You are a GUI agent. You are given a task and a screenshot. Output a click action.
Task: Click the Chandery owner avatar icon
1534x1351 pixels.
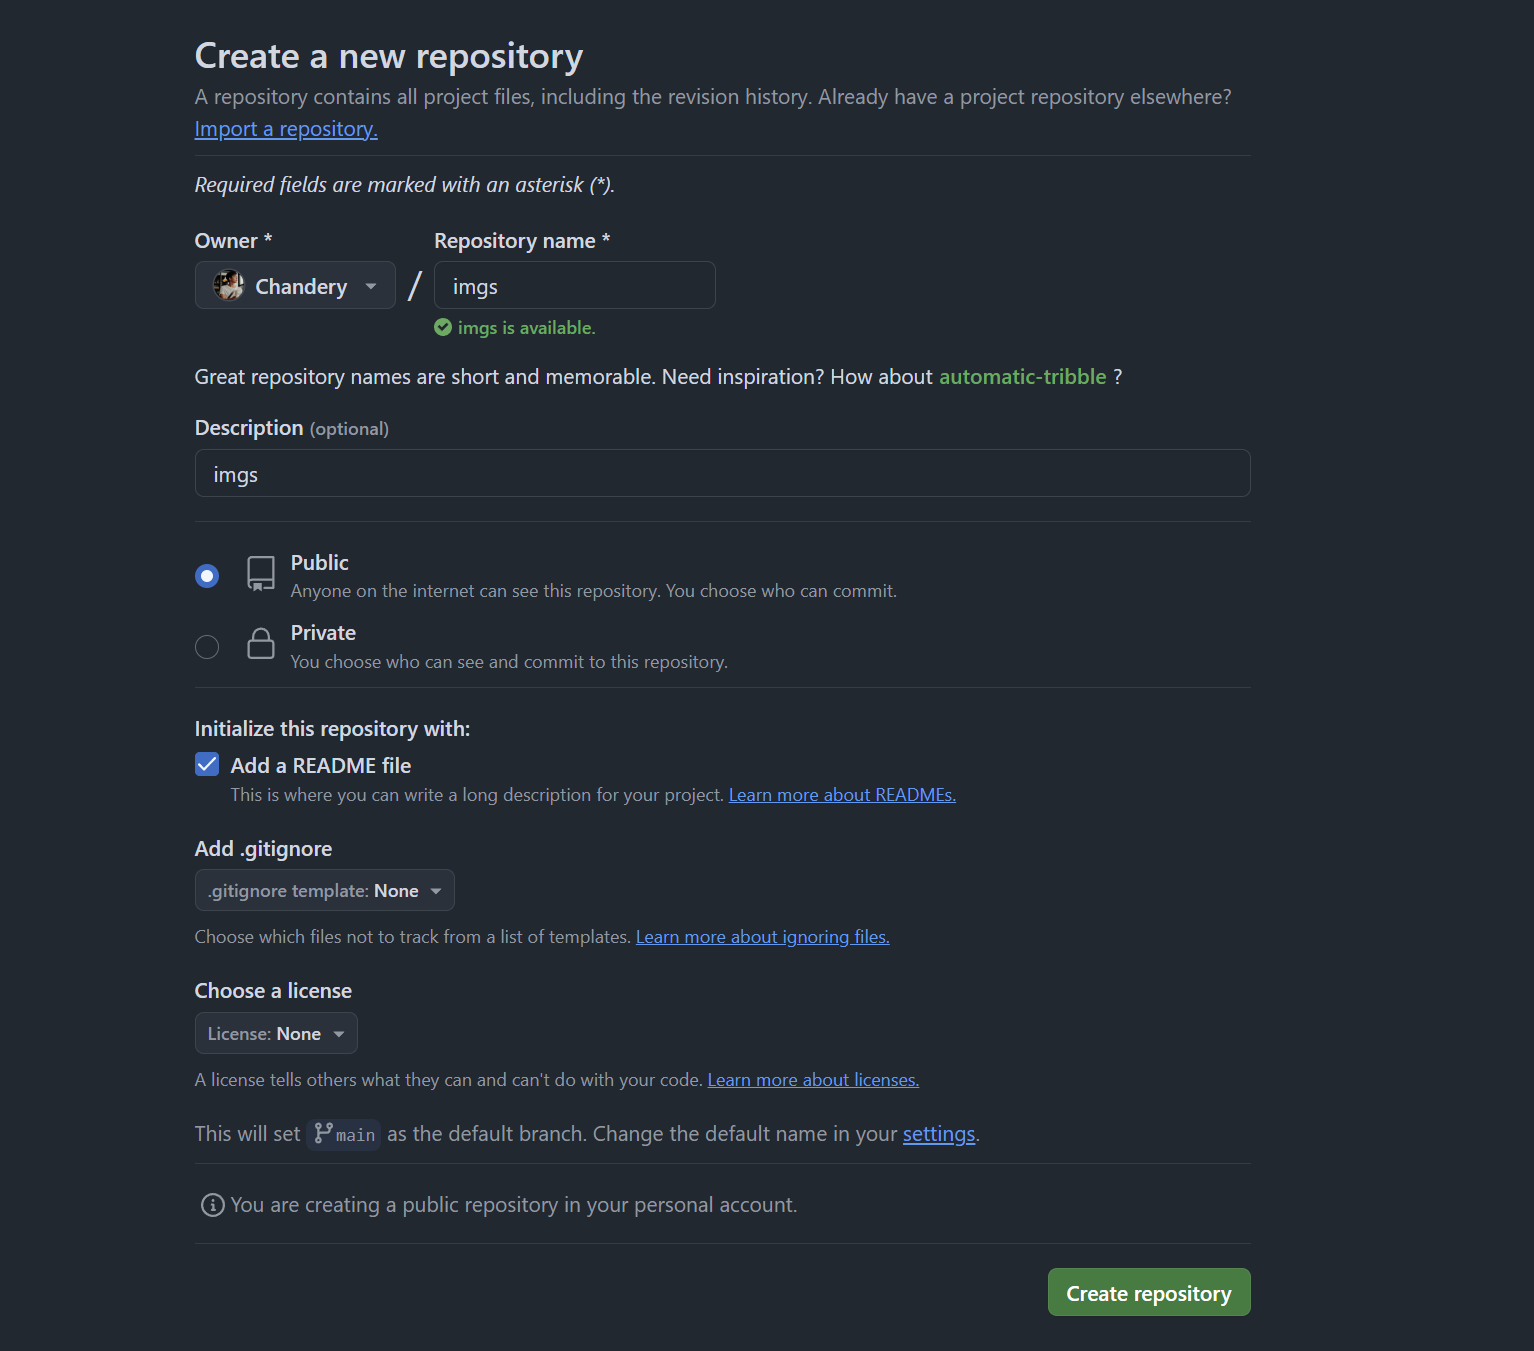pos(229,286)
